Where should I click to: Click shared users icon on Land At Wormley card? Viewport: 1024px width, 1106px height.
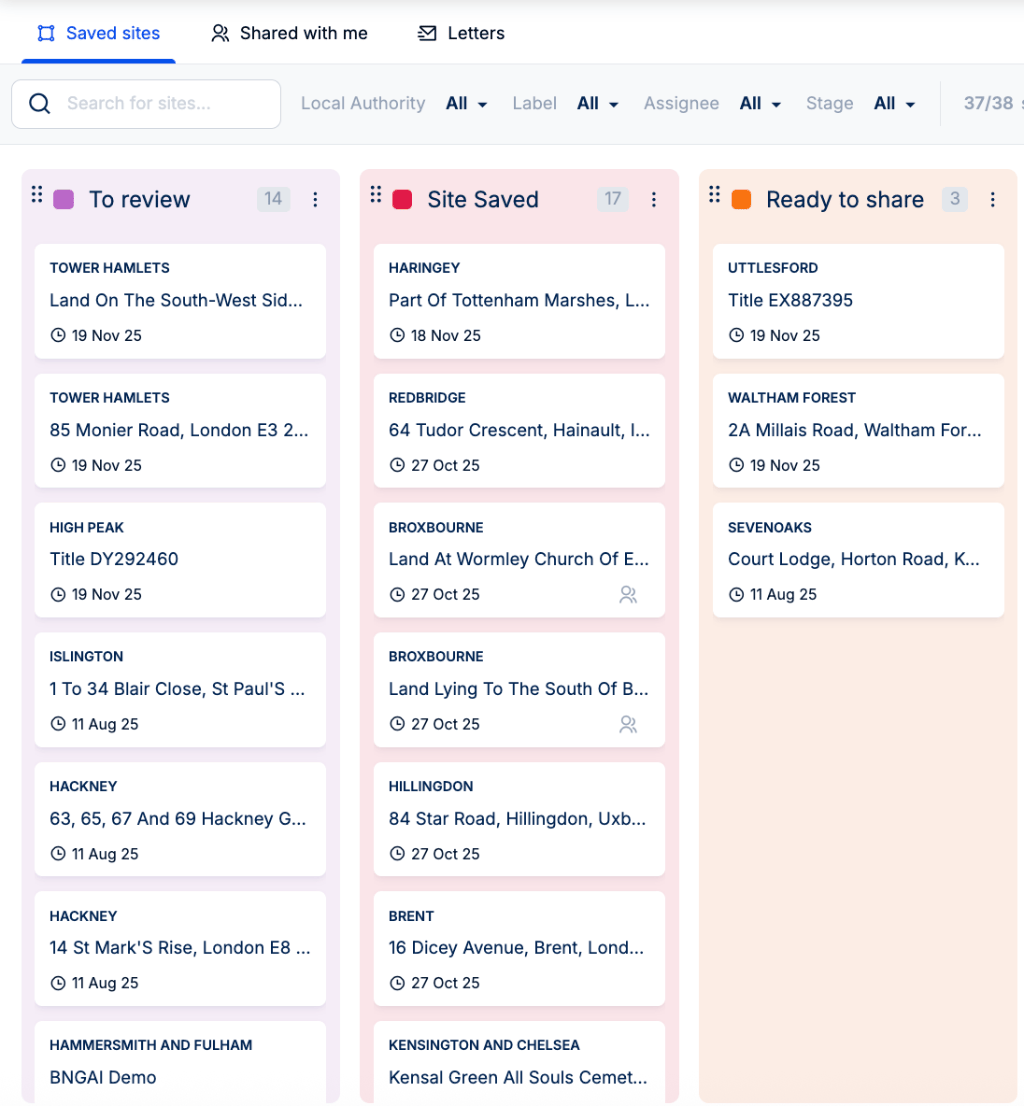click(628, 595)
